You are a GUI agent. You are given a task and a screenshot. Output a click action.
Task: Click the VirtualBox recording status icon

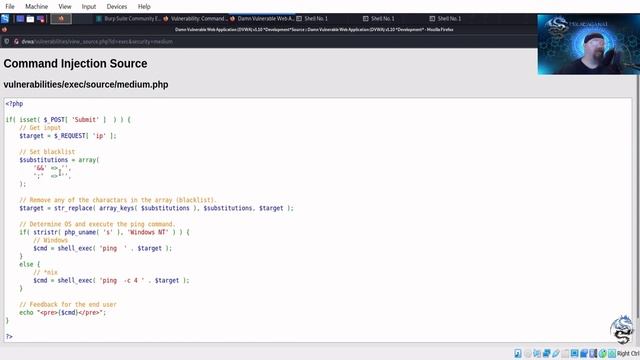584,353
